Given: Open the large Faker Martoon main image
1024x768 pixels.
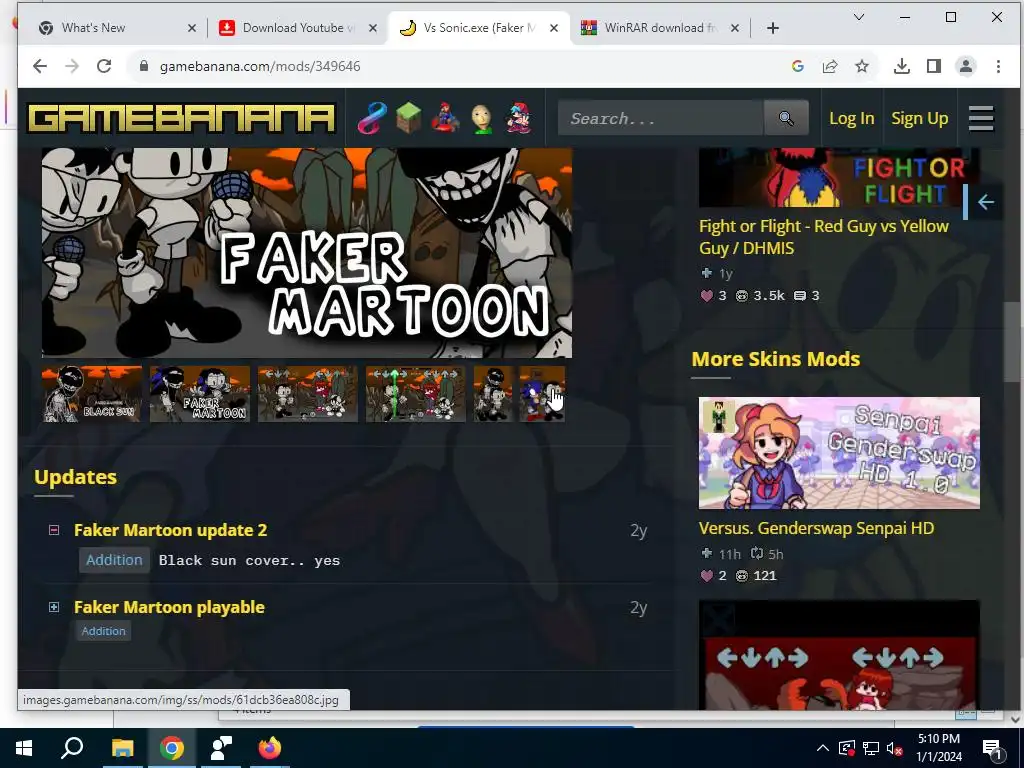Looking at the screenshot, I should tap(307, 253).
